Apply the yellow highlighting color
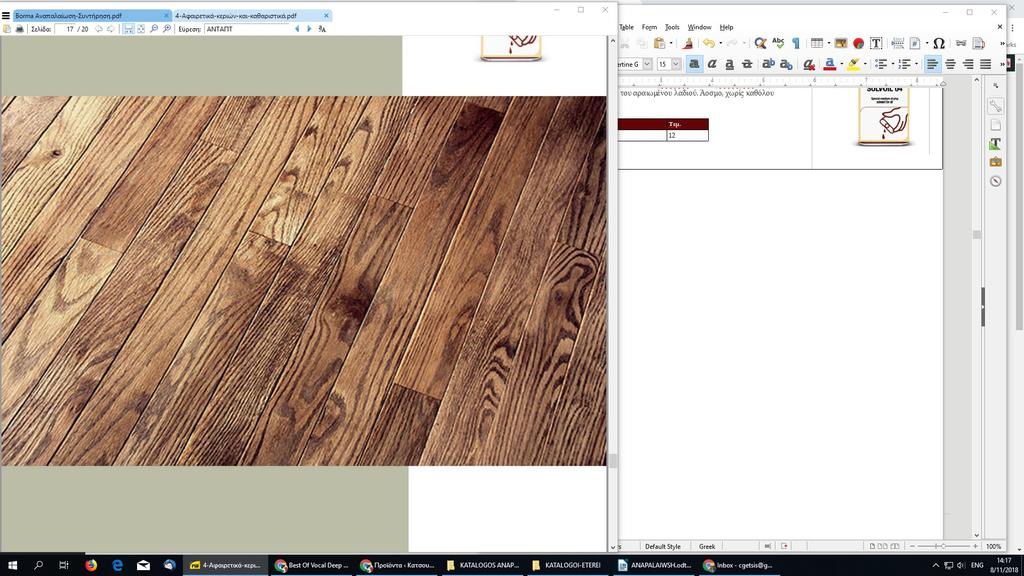Viewport: 1024px width, 576px height. pyautogui.click(x=853, y=64)
